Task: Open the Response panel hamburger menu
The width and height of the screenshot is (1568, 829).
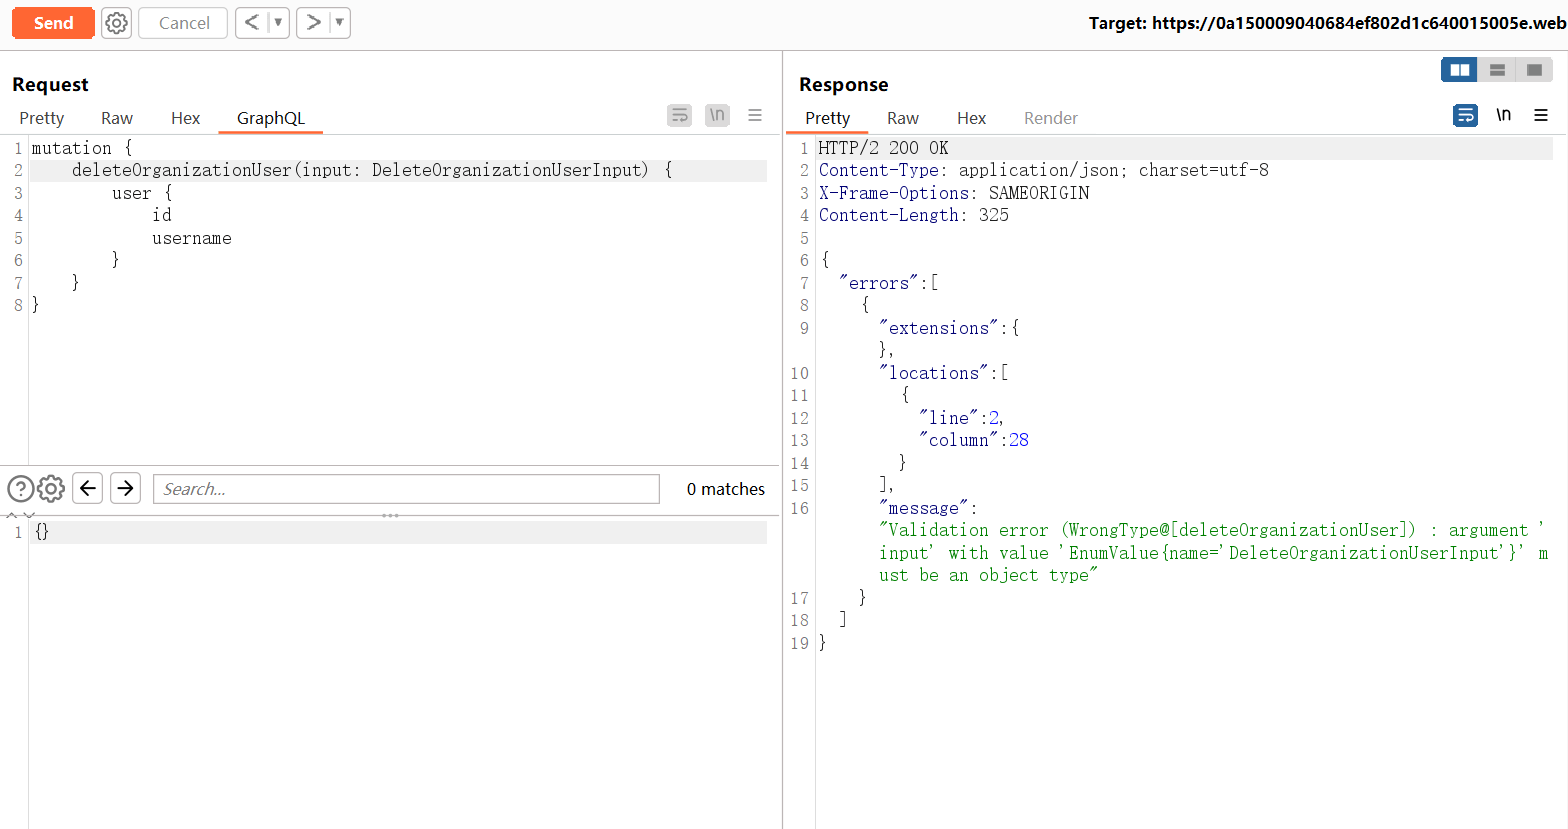Action: 1541,116
